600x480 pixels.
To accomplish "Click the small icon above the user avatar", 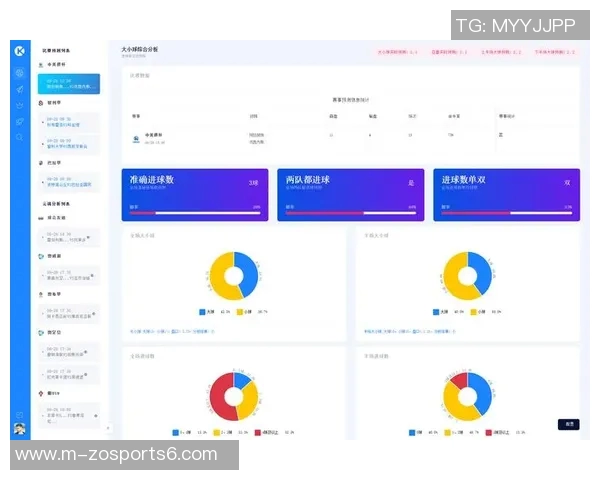I will [20, 415].
